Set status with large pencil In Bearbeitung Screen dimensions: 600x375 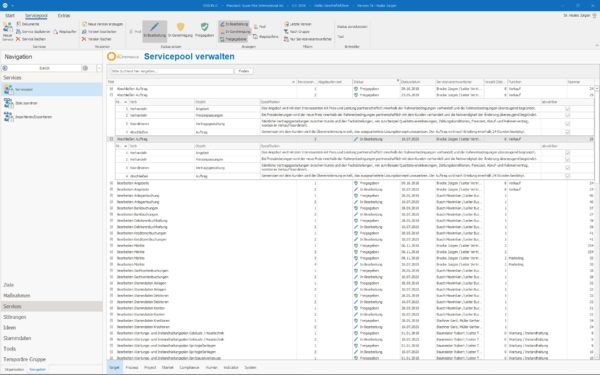(155, 30)
